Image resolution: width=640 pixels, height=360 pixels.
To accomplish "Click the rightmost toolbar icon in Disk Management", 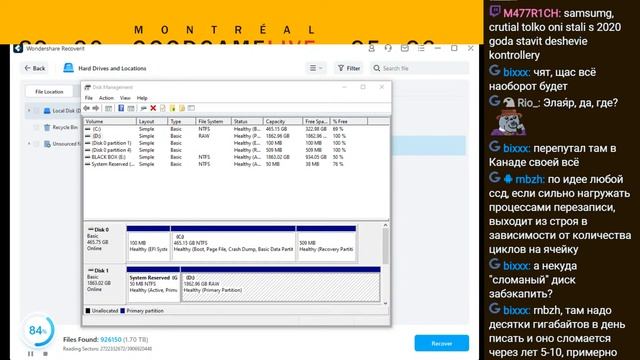I will point(191,108).
